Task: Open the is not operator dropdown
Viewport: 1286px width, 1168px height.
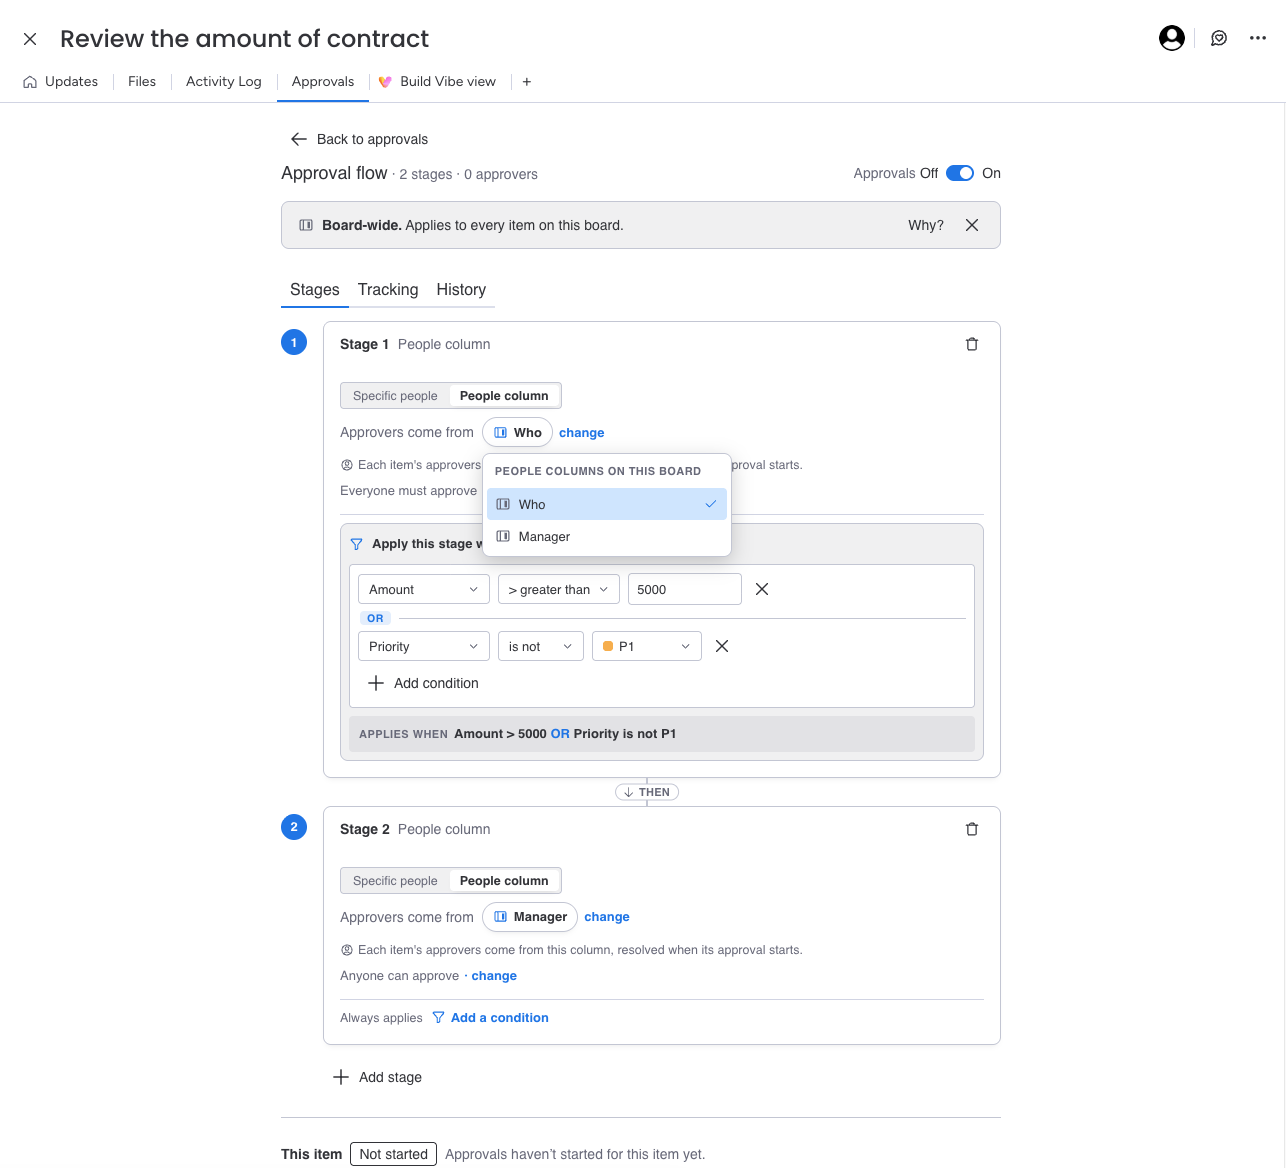Action: tap(541, 646)
